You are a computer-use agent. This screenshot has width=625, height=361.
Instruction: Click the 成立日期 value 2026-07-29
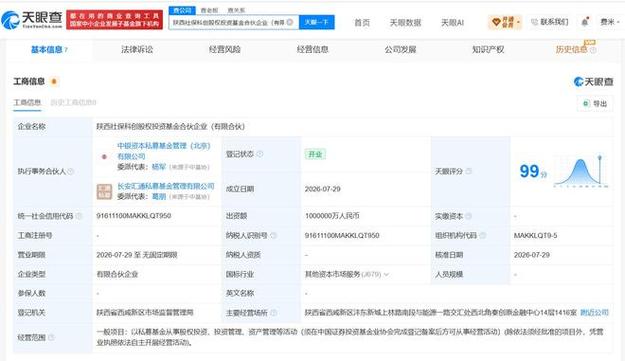pyautogui.click(x=322, y=189)
